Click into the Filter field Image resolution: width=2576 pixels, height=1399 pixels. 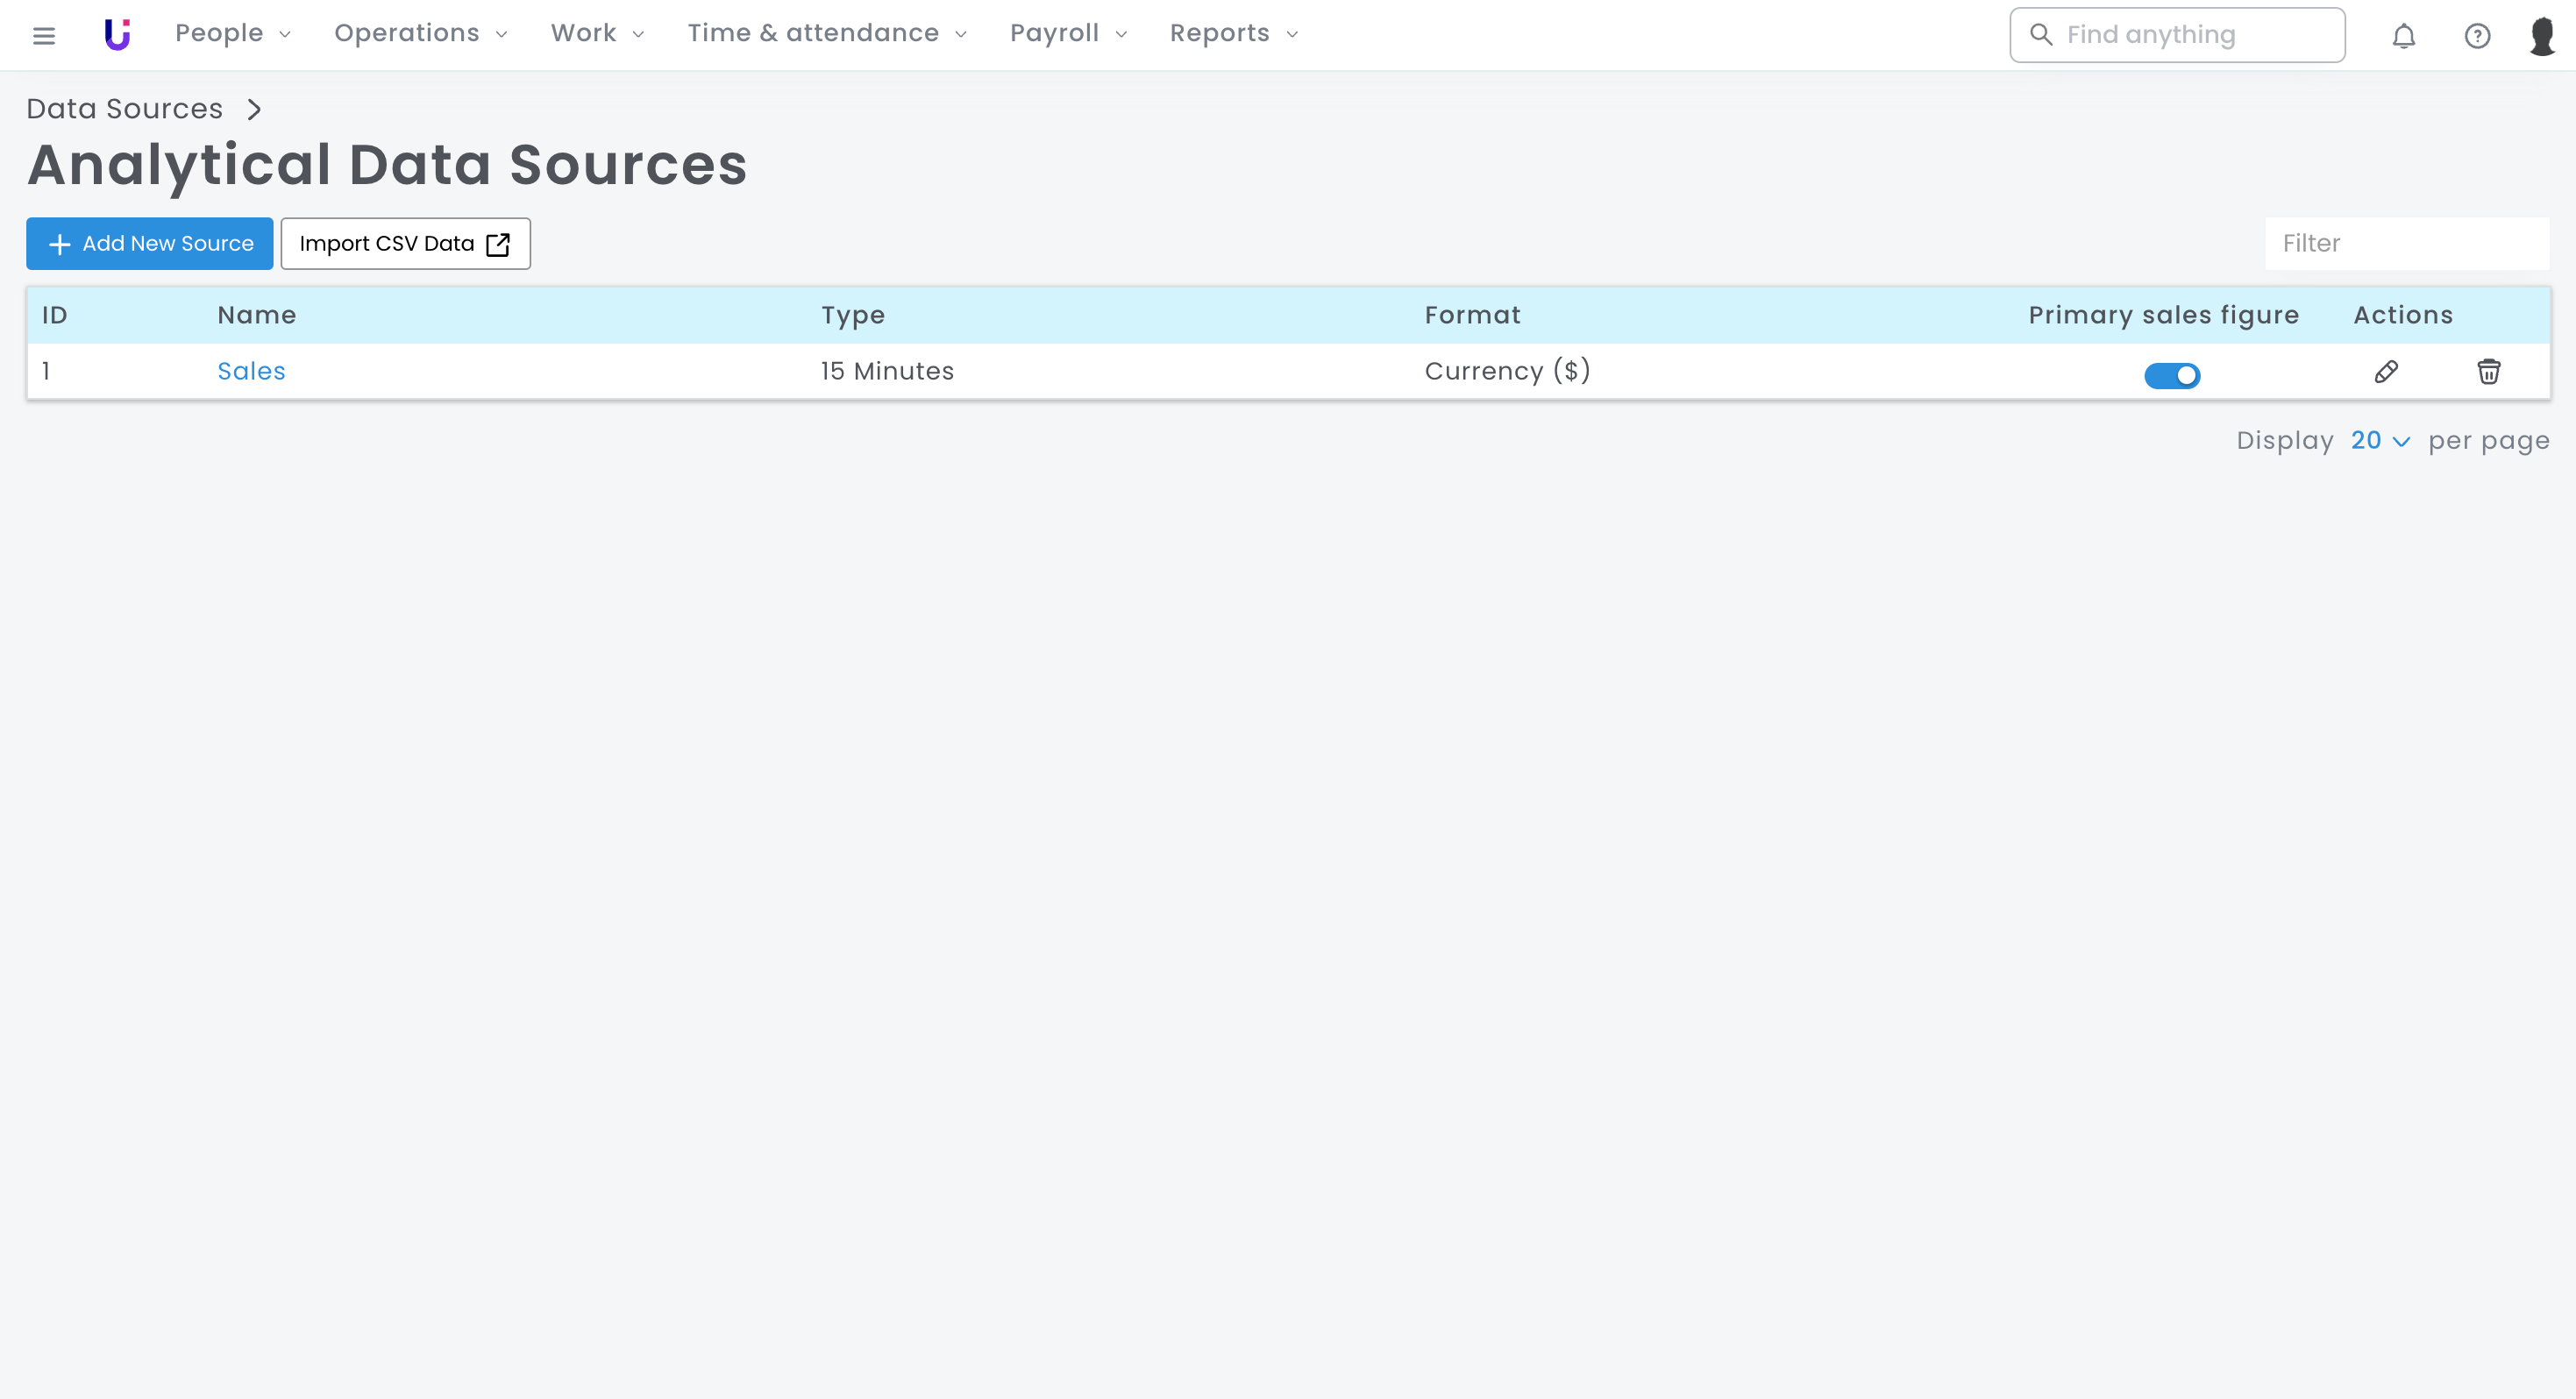pyautogui.click(x=2406, y=243)
